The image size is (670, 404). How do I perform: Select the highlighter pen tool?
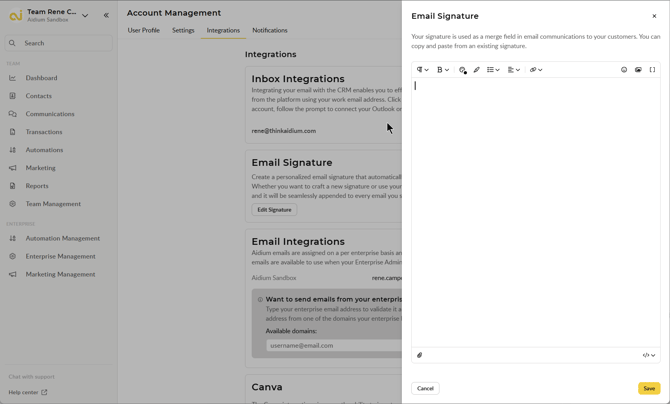(x=477, y=70)
